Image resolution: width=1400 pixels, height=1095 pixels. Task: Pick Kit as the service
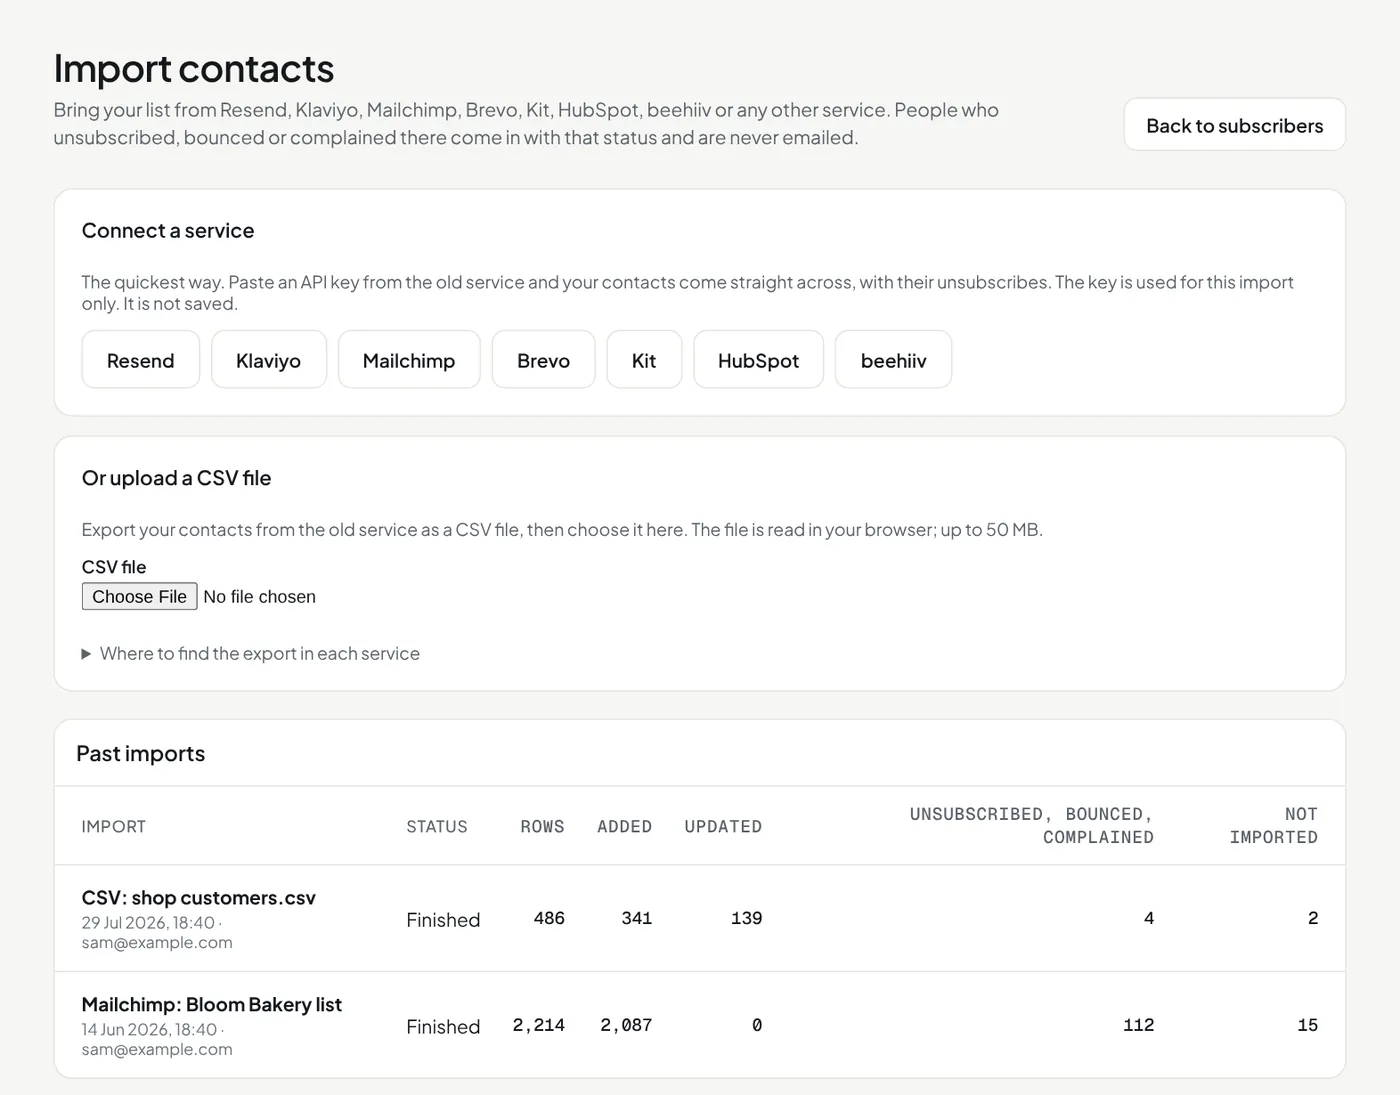[x=644, y=360]
